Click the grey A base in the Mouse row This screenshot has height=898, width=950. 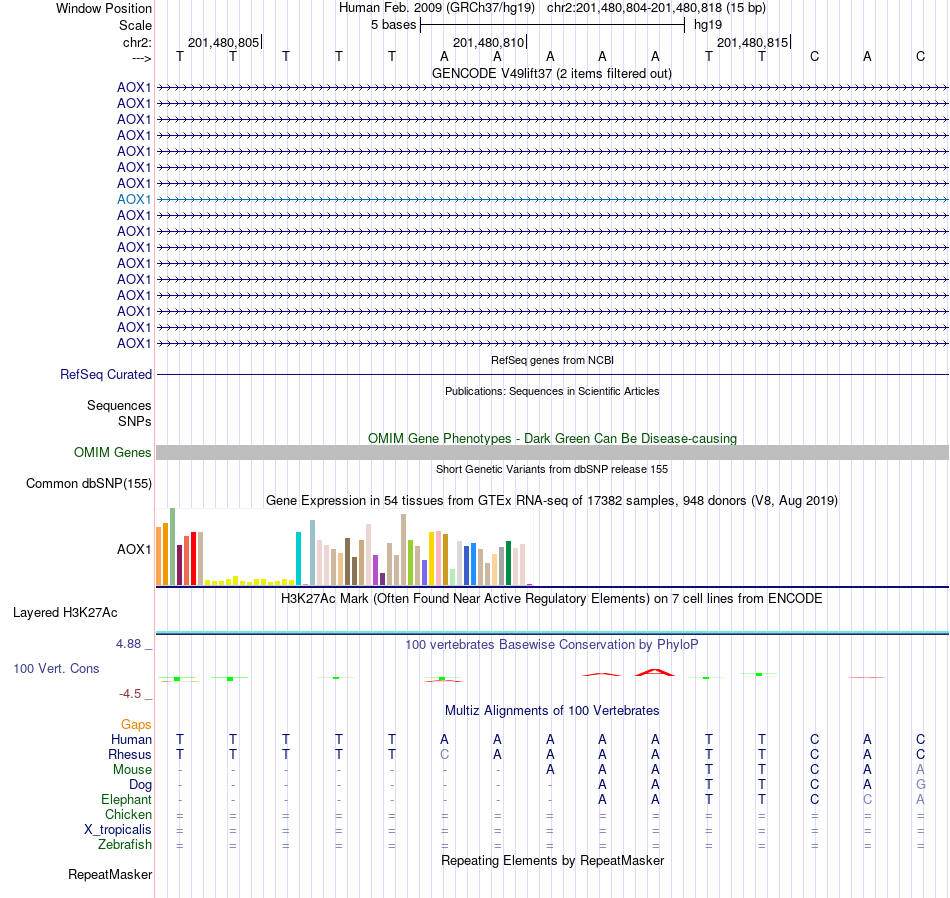(920, 770)
